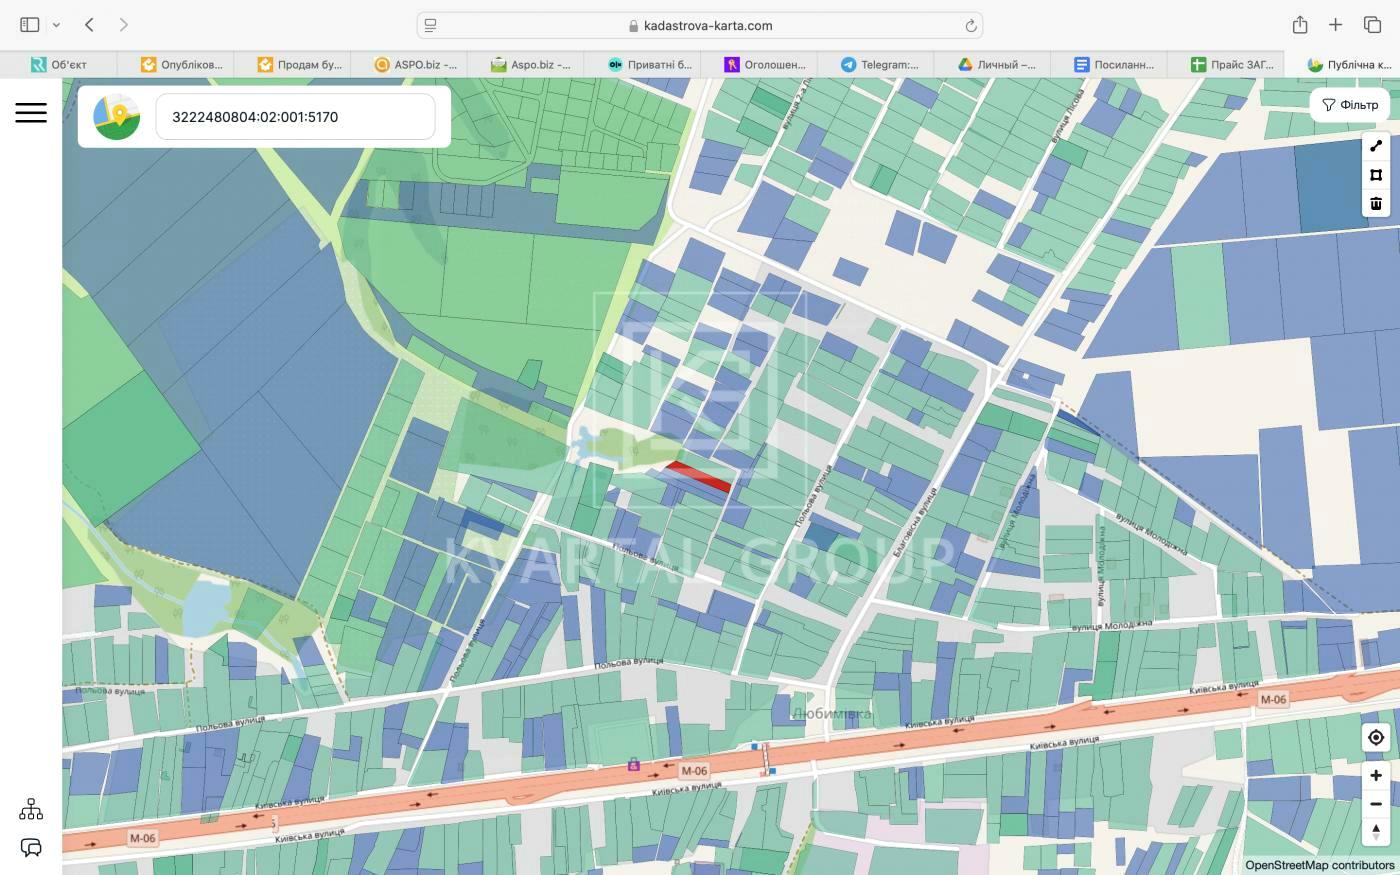The width and height of the screenshot is (1400, 875).
Task: Toggle the Safari sidebar
Action: coord(30,25)
